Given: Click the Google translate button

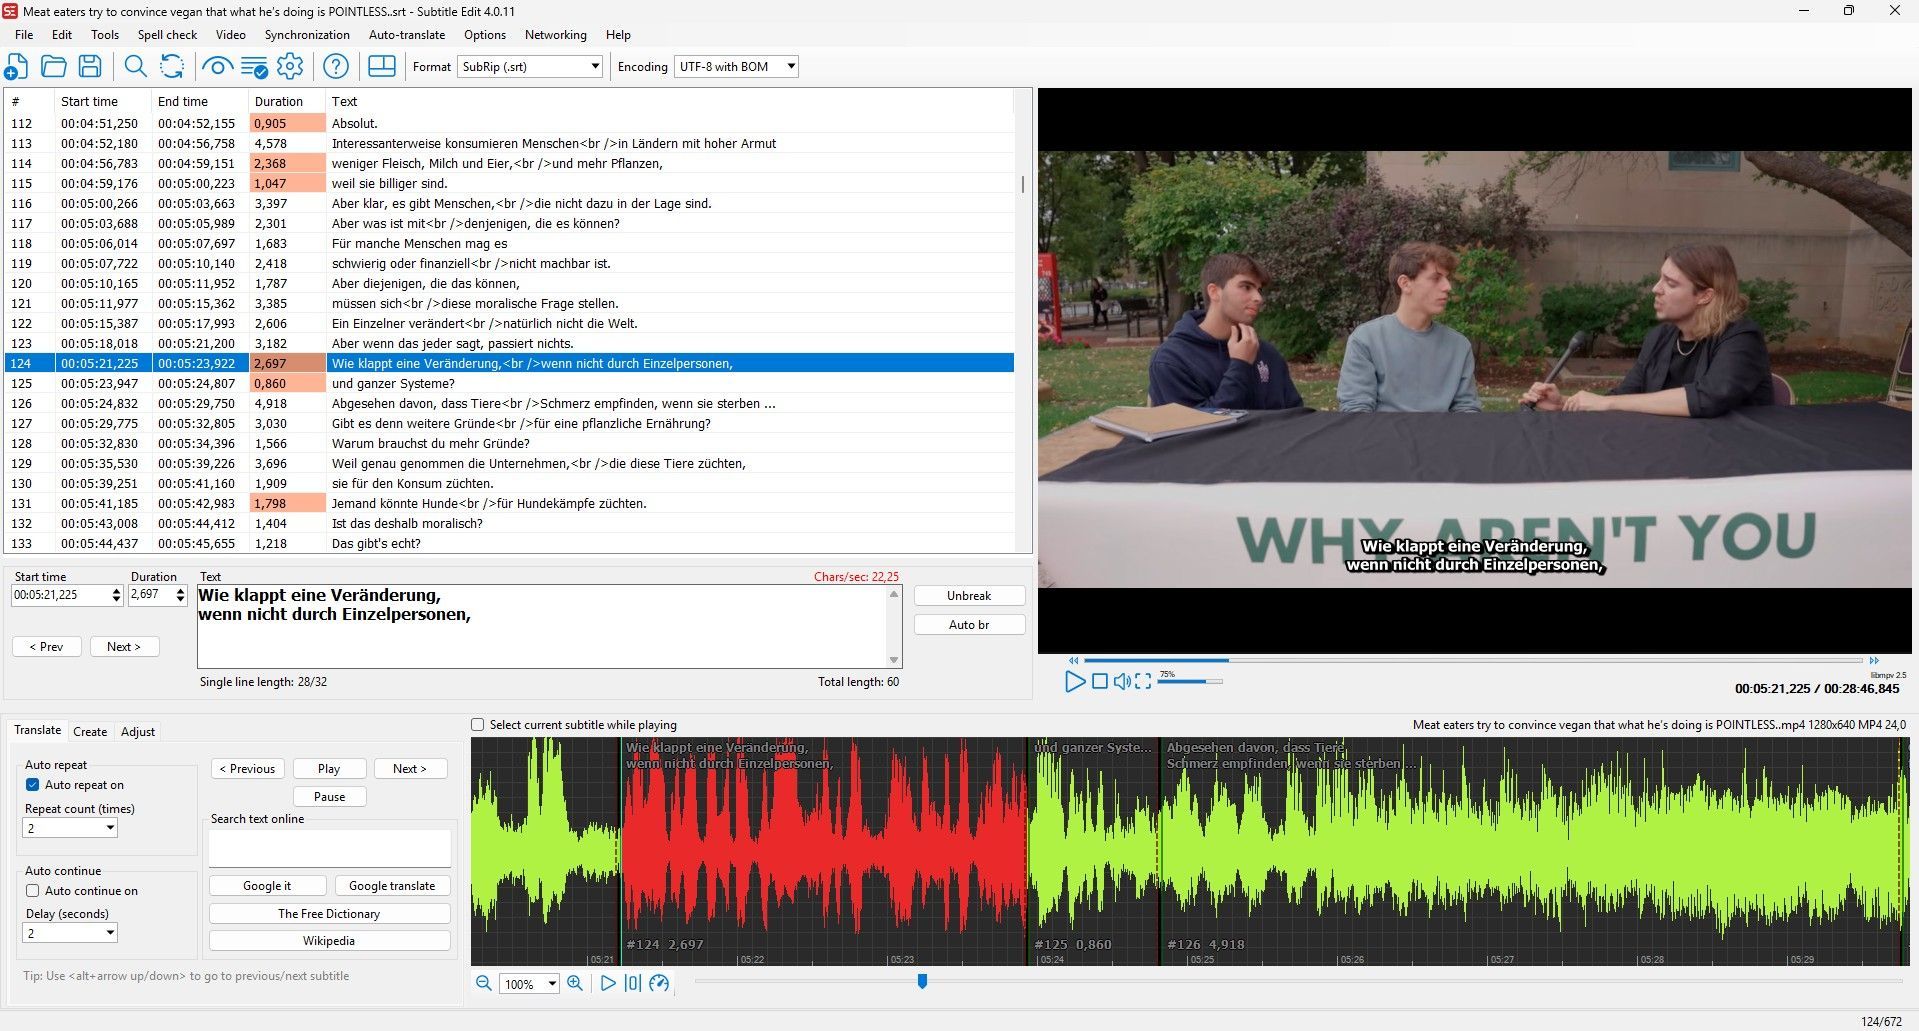Looking at the screenshot, I should 392,886.
